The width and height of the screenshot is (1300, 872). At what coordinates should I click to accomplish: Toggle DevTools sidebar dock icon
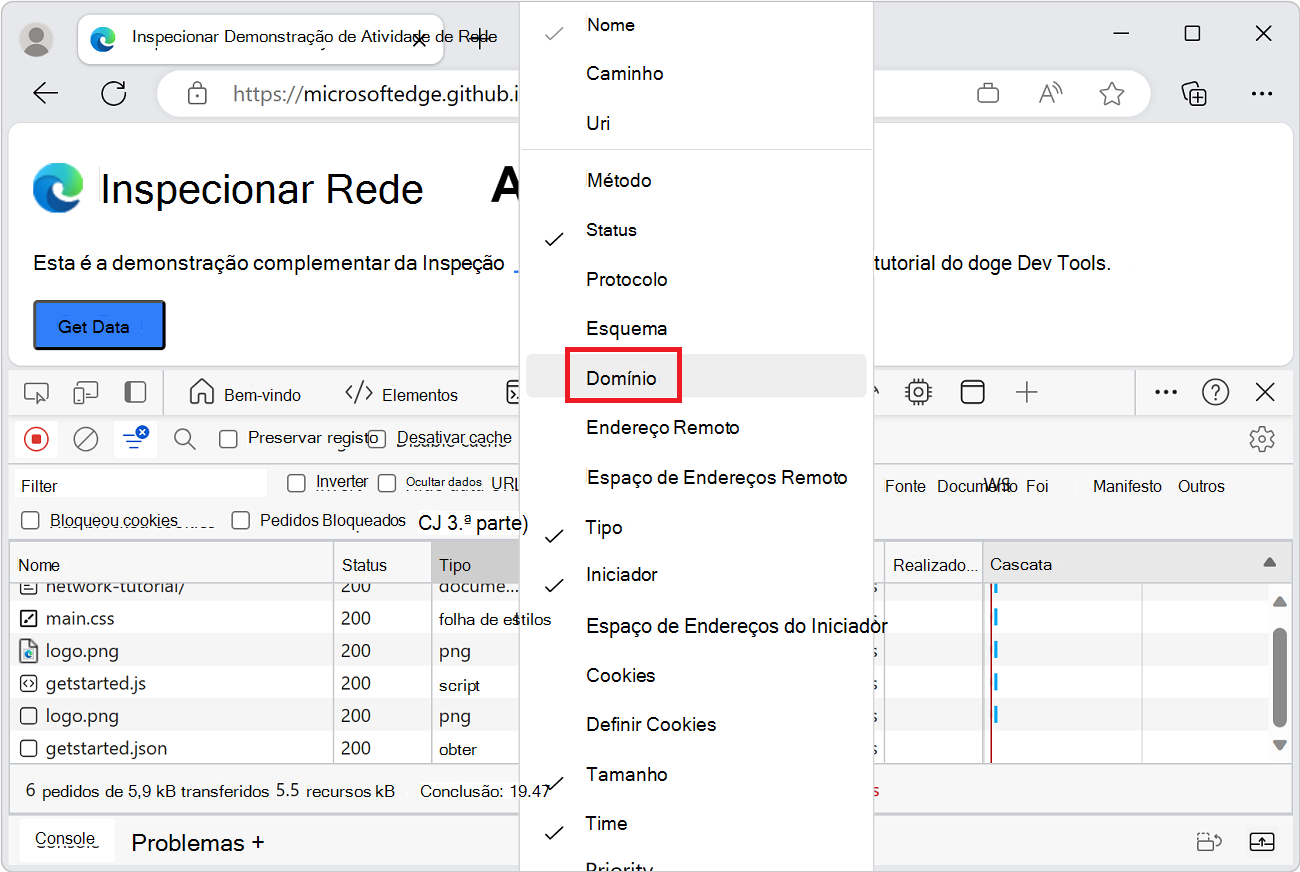tap(135, 392)
